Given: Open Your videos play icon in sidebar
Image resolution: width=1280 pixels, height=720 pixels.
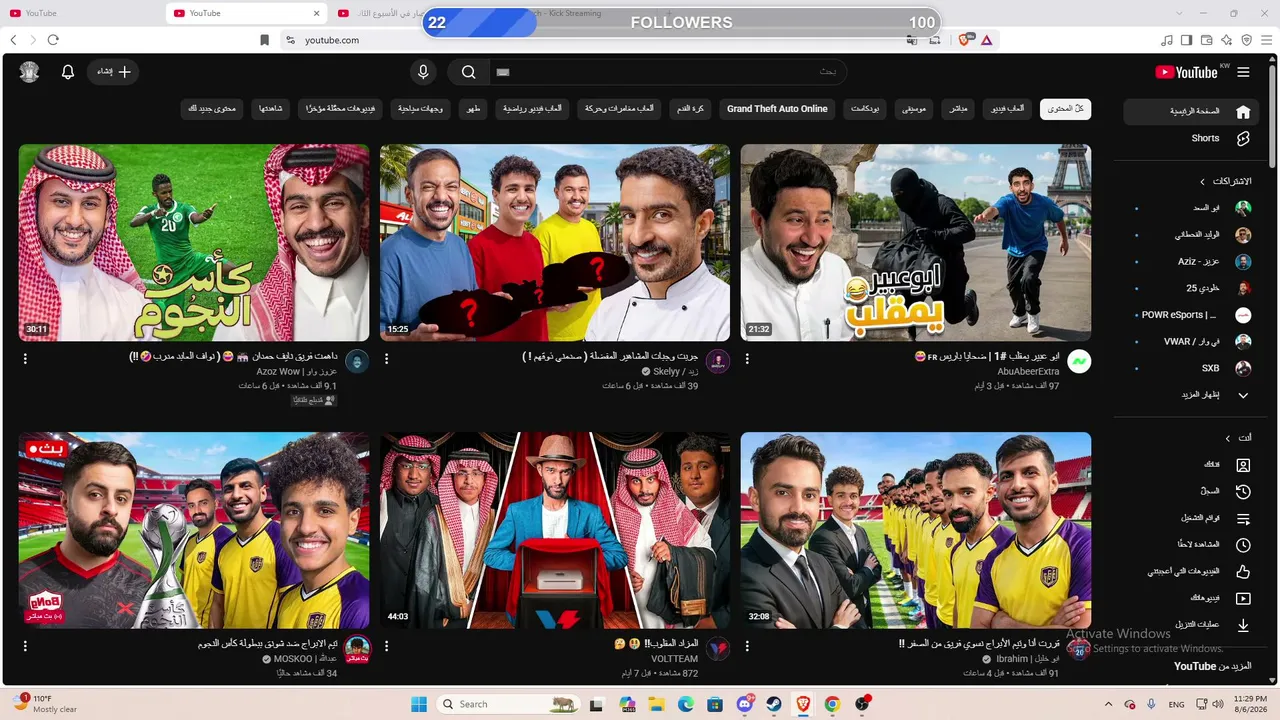Looking at the screenshot, I should [x=1243, y=599].
